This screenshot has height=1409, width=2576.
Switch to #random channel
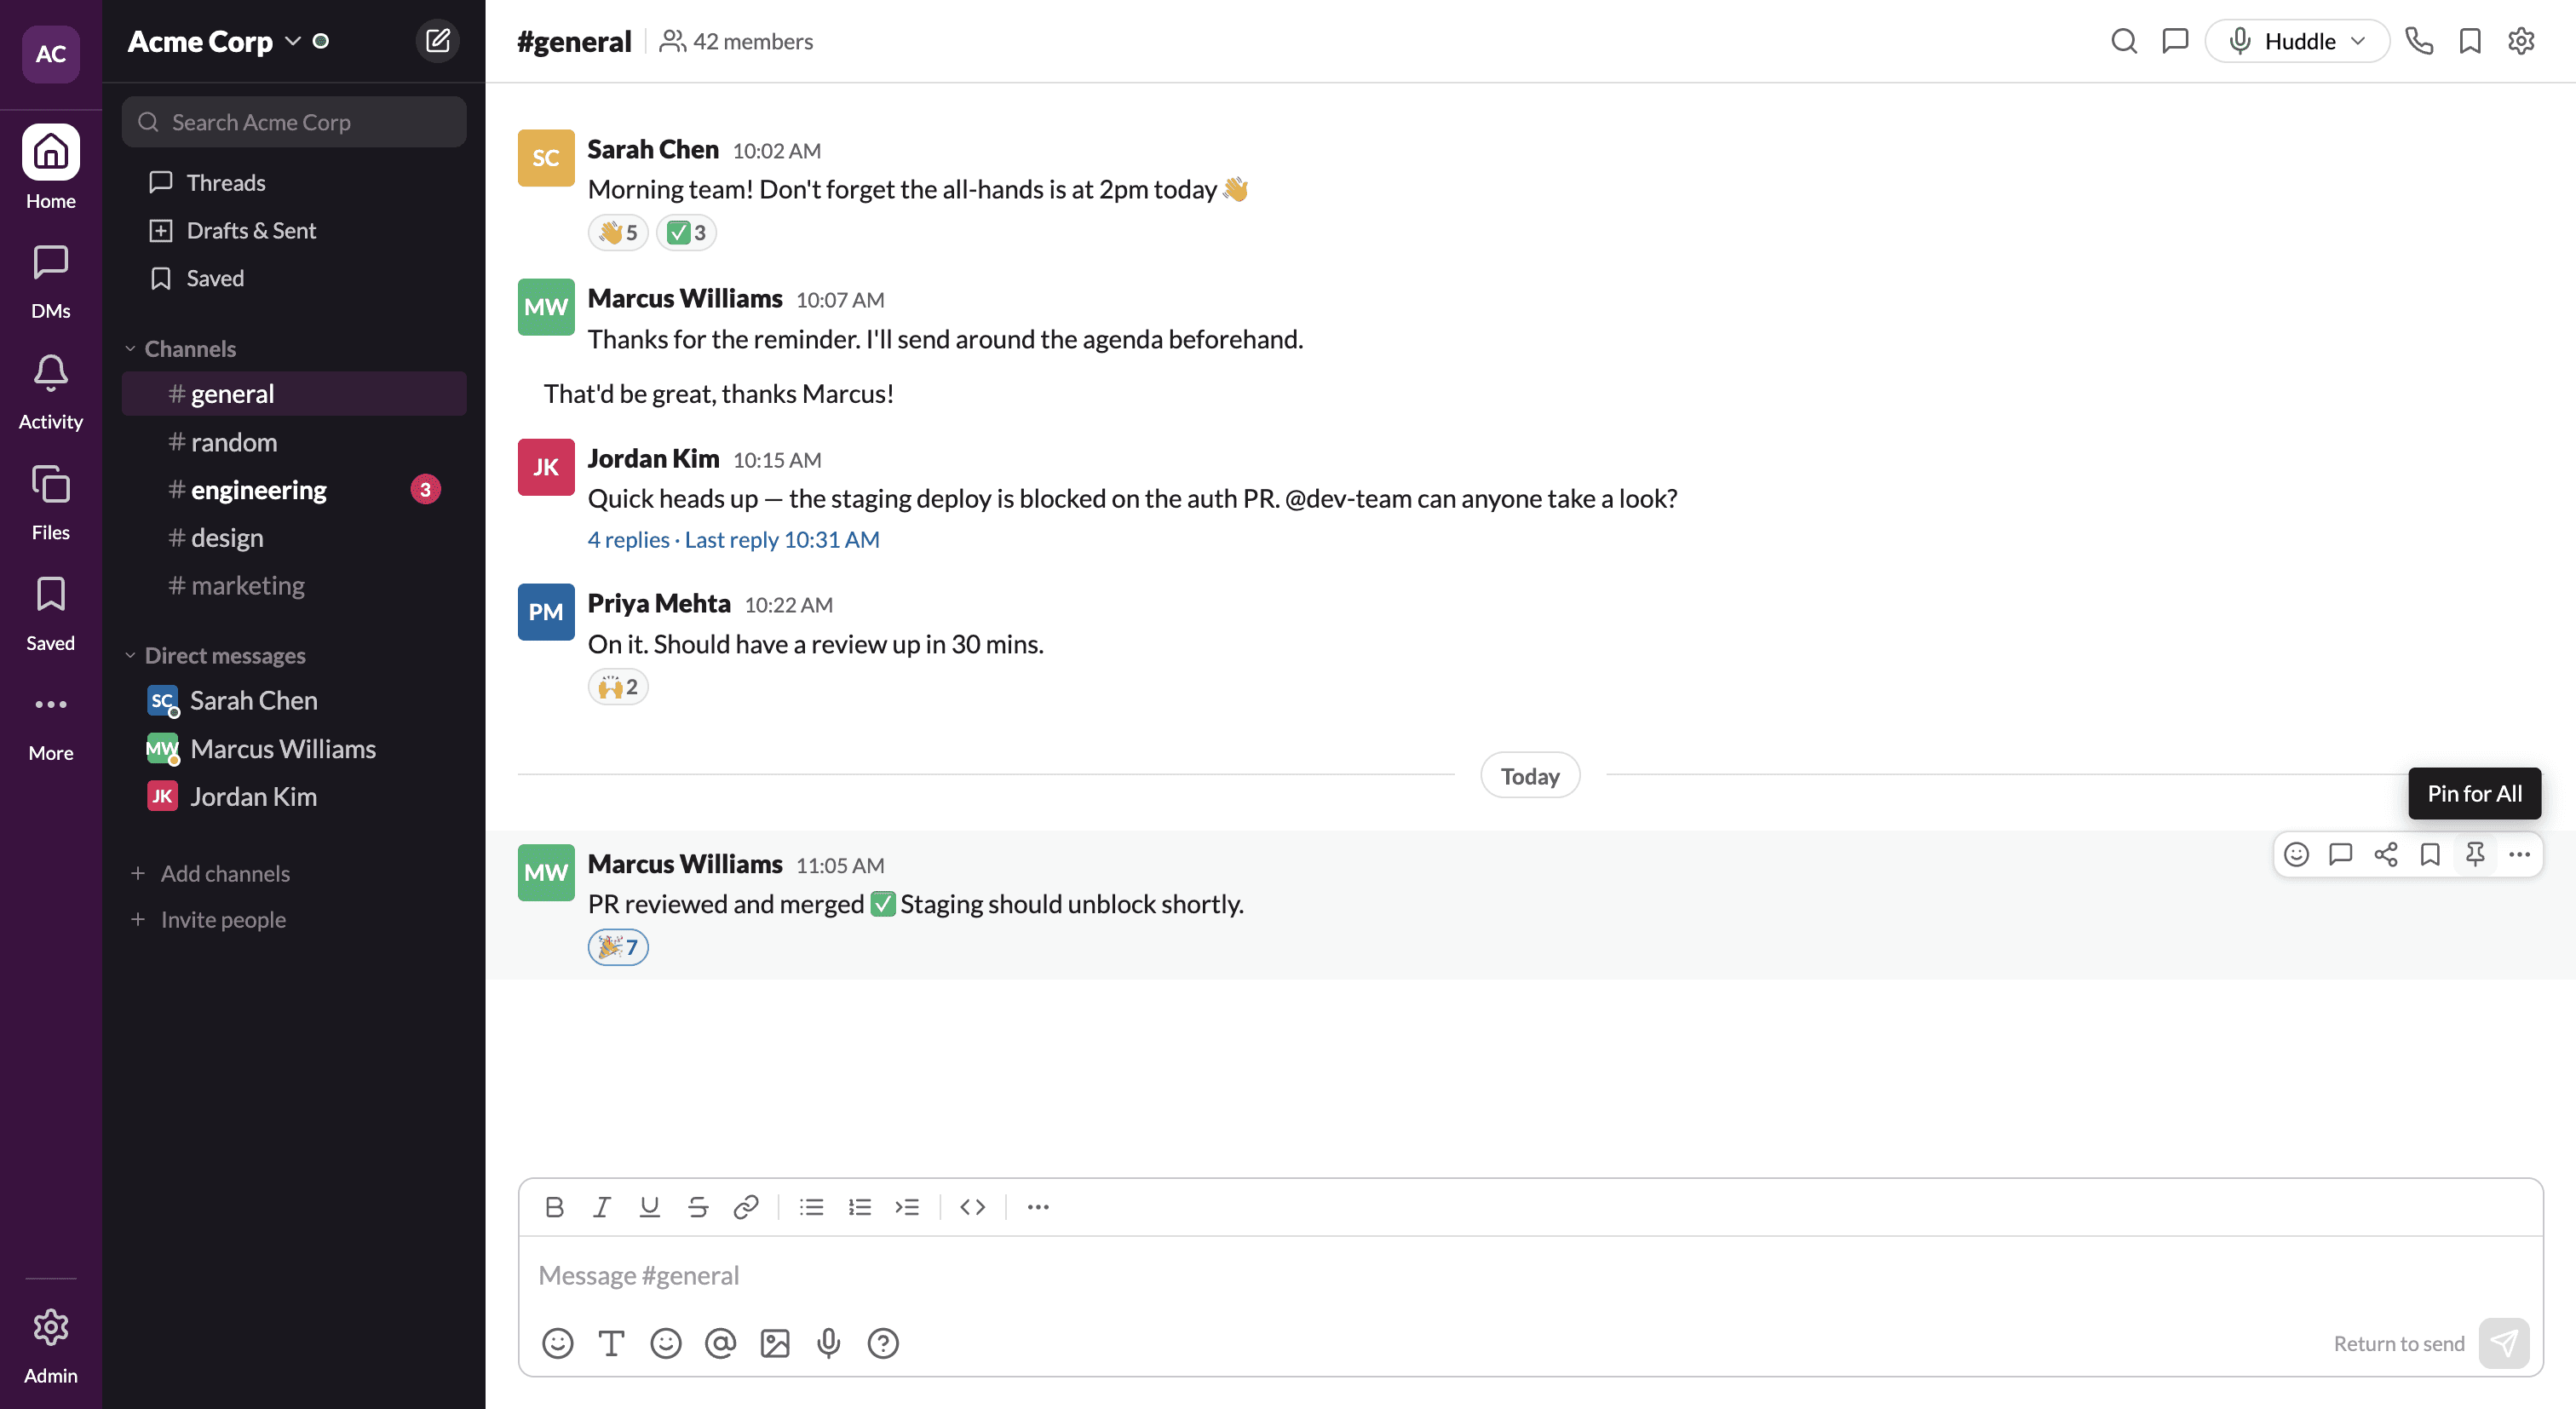click(x=294, y=442)
